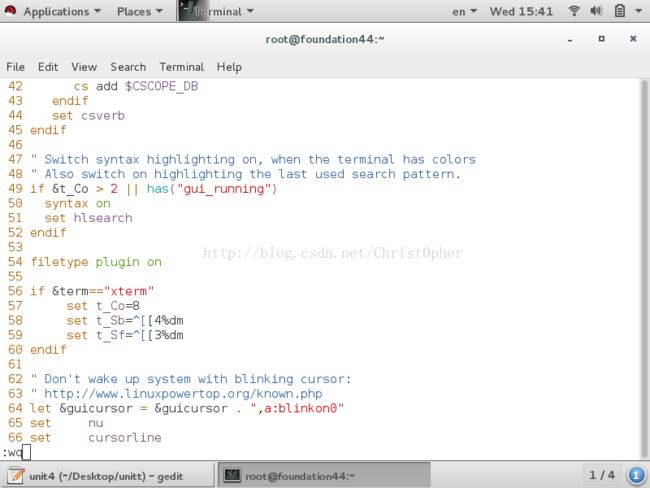Click 'set t_Co=8' line

tap(103, 306)
